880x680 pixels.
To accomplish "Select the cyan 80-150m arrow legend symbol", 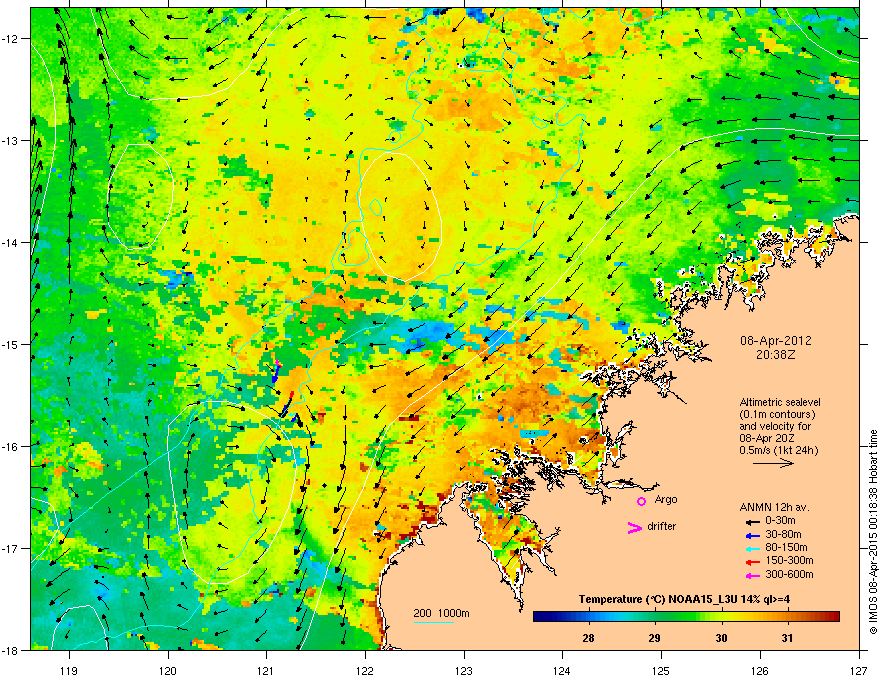I will point(752,548).
